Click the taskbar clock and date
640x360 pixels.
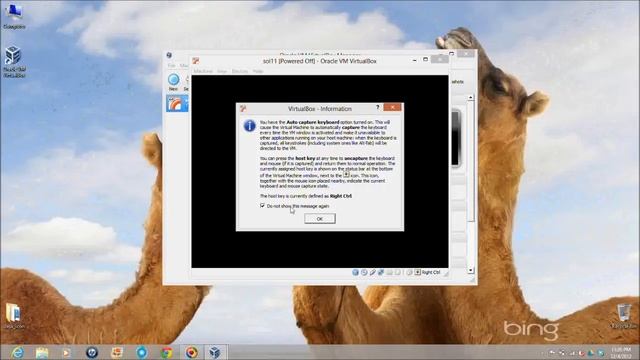pos(621,353)
